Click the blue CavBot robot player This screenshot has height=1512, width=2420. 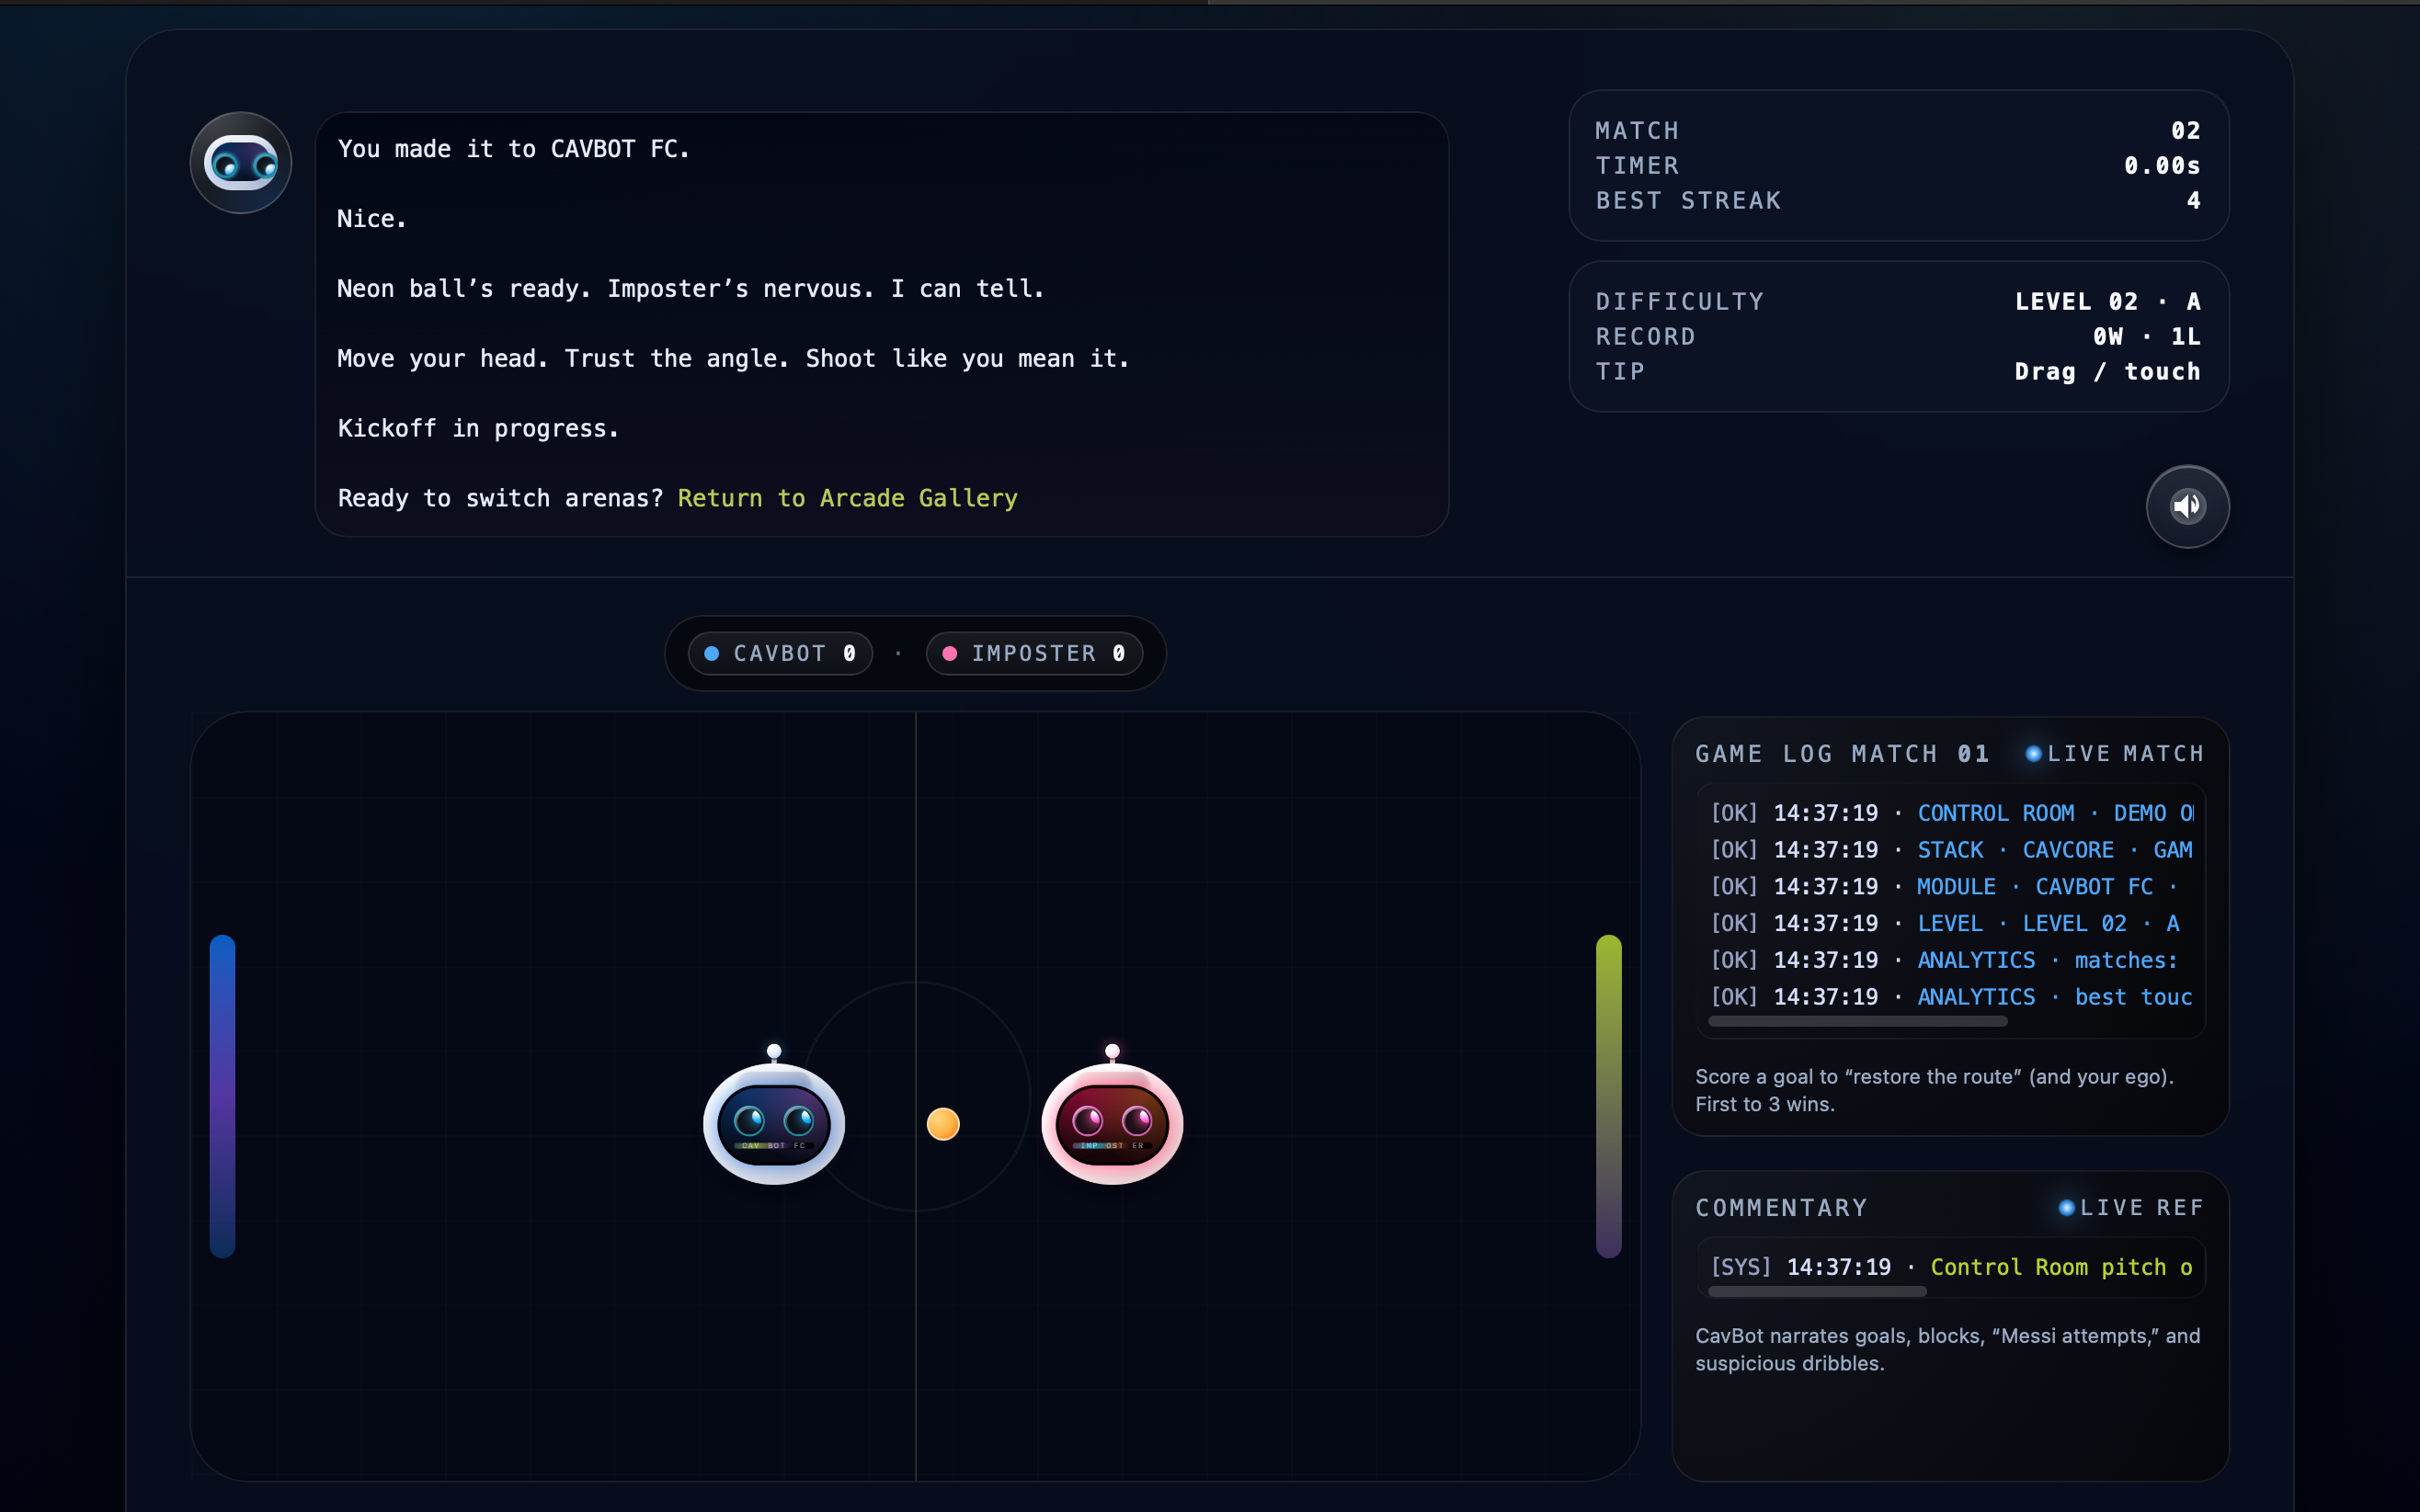[x=773, y=1123]
